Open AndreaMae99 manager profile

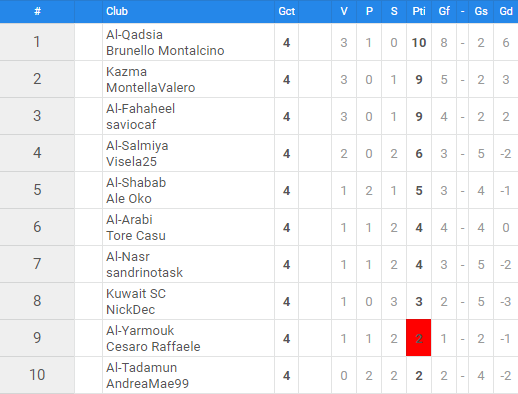click(x=147, y=384)
